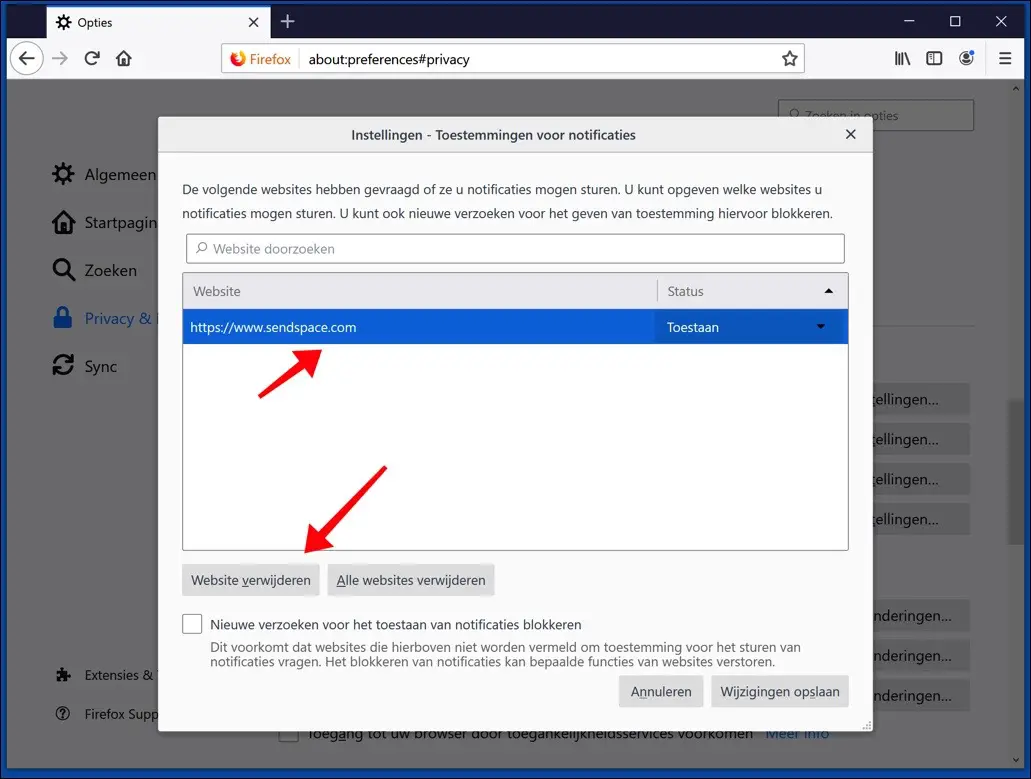
Task: Close the notification permissions dialog
Action: (850, 134)
